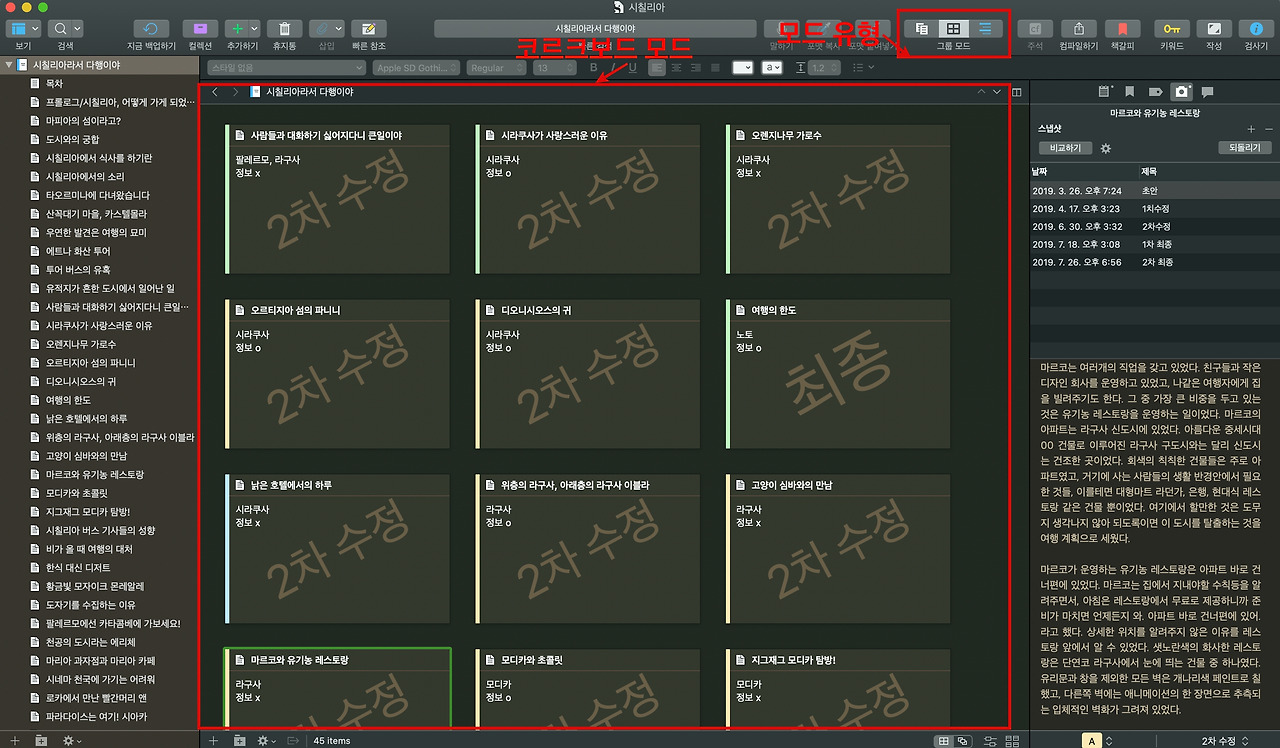
Task: Select the 2차 최종 snapshot row
Action: 1155,262
